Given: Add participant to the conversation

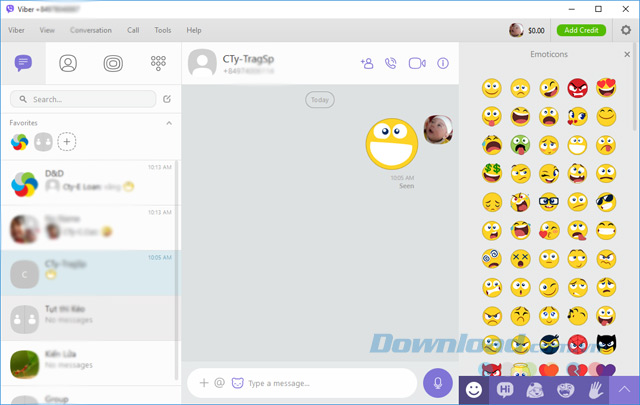Looking at the screenshot, I should tap(367, 63).
